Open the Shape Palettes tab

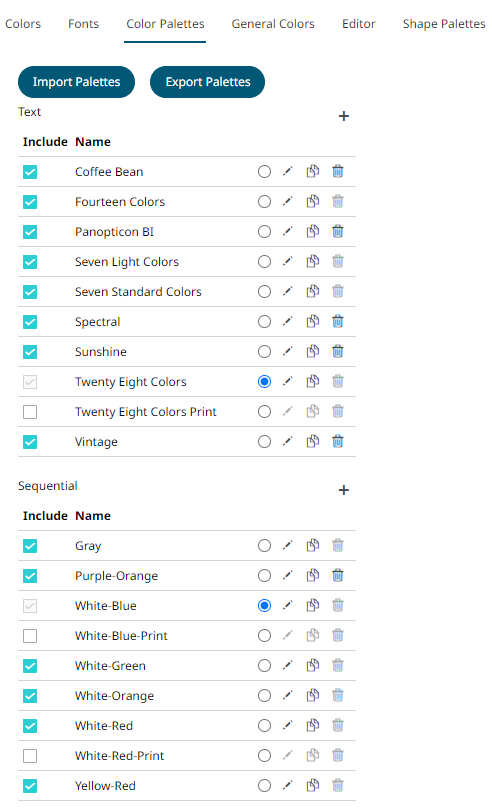(x=444, y=24)
